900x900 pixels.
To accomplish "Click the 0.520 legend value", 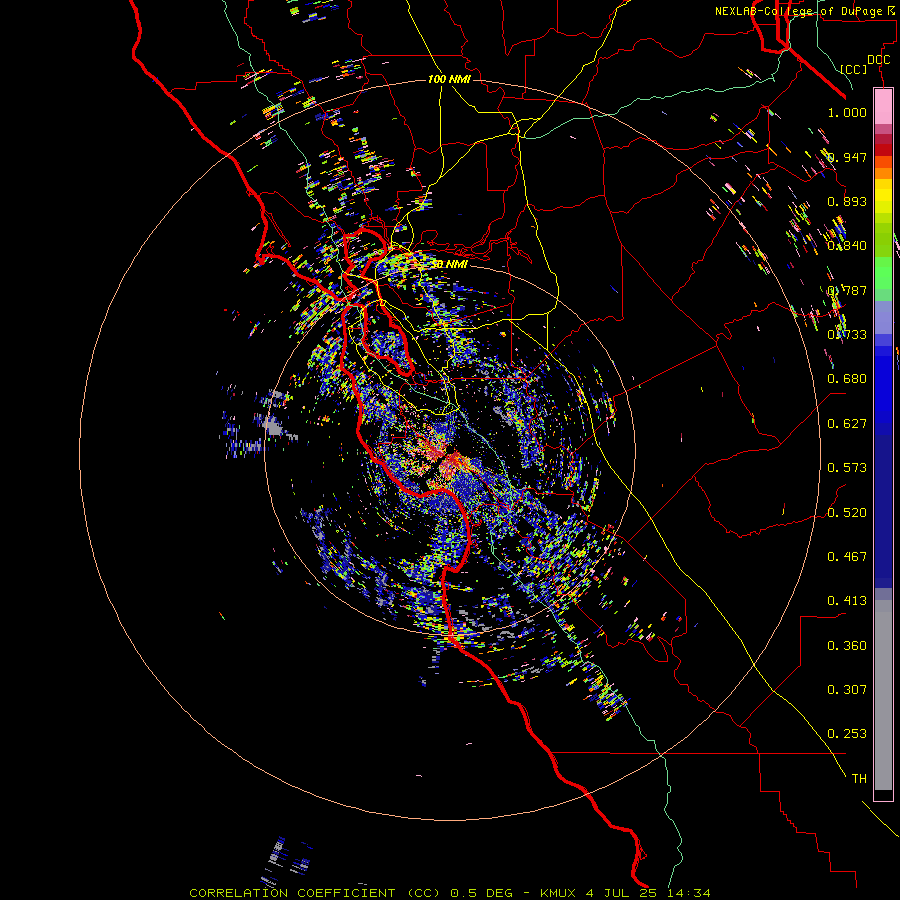I will click(x=847, y=513).
